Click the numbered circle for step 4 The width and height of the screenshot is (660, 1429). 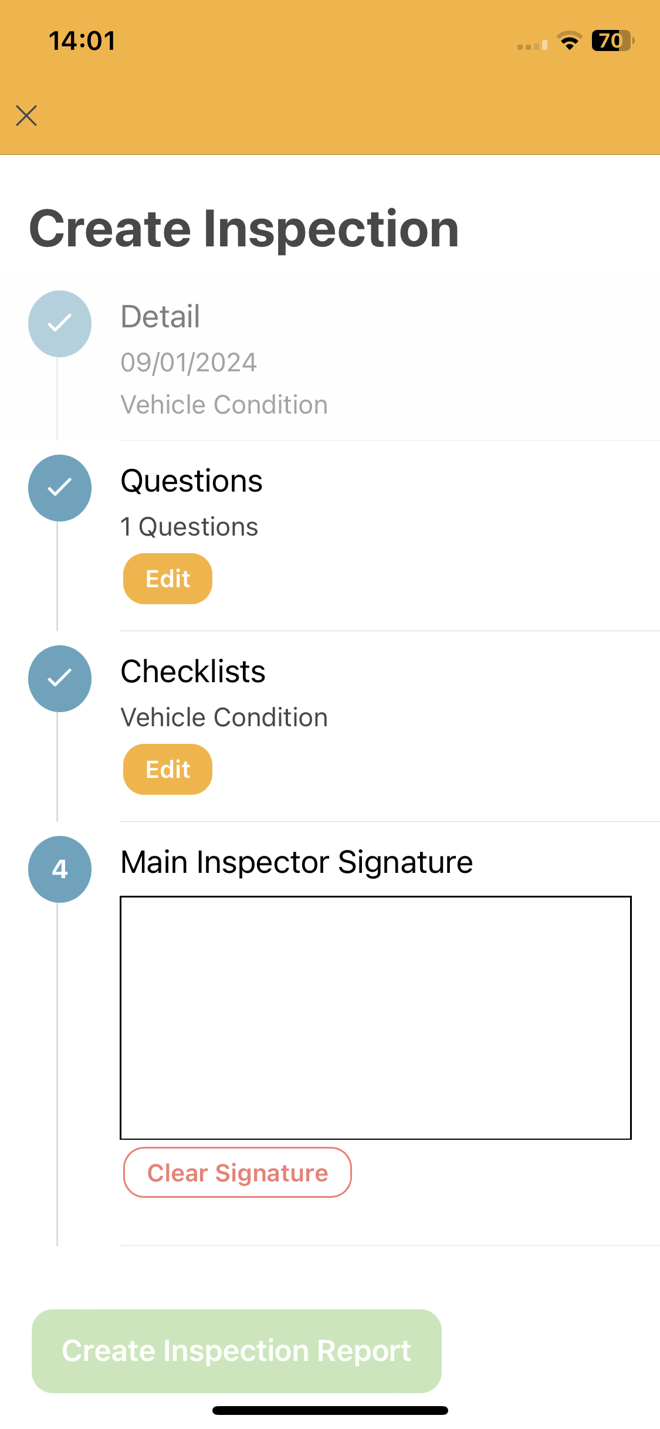point(59,870)
